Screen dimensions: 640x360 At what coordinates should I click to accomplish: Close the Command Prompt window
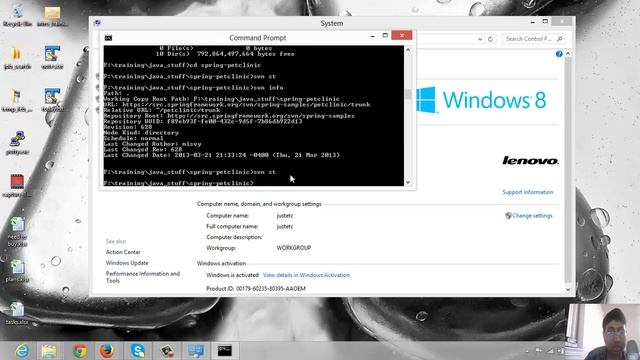point(402,36)
